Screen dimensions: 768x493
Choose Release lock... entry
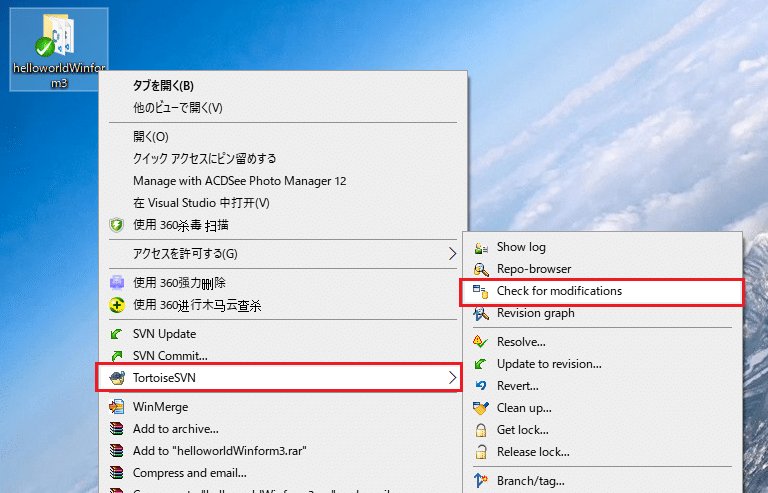(x=602, y=451)
